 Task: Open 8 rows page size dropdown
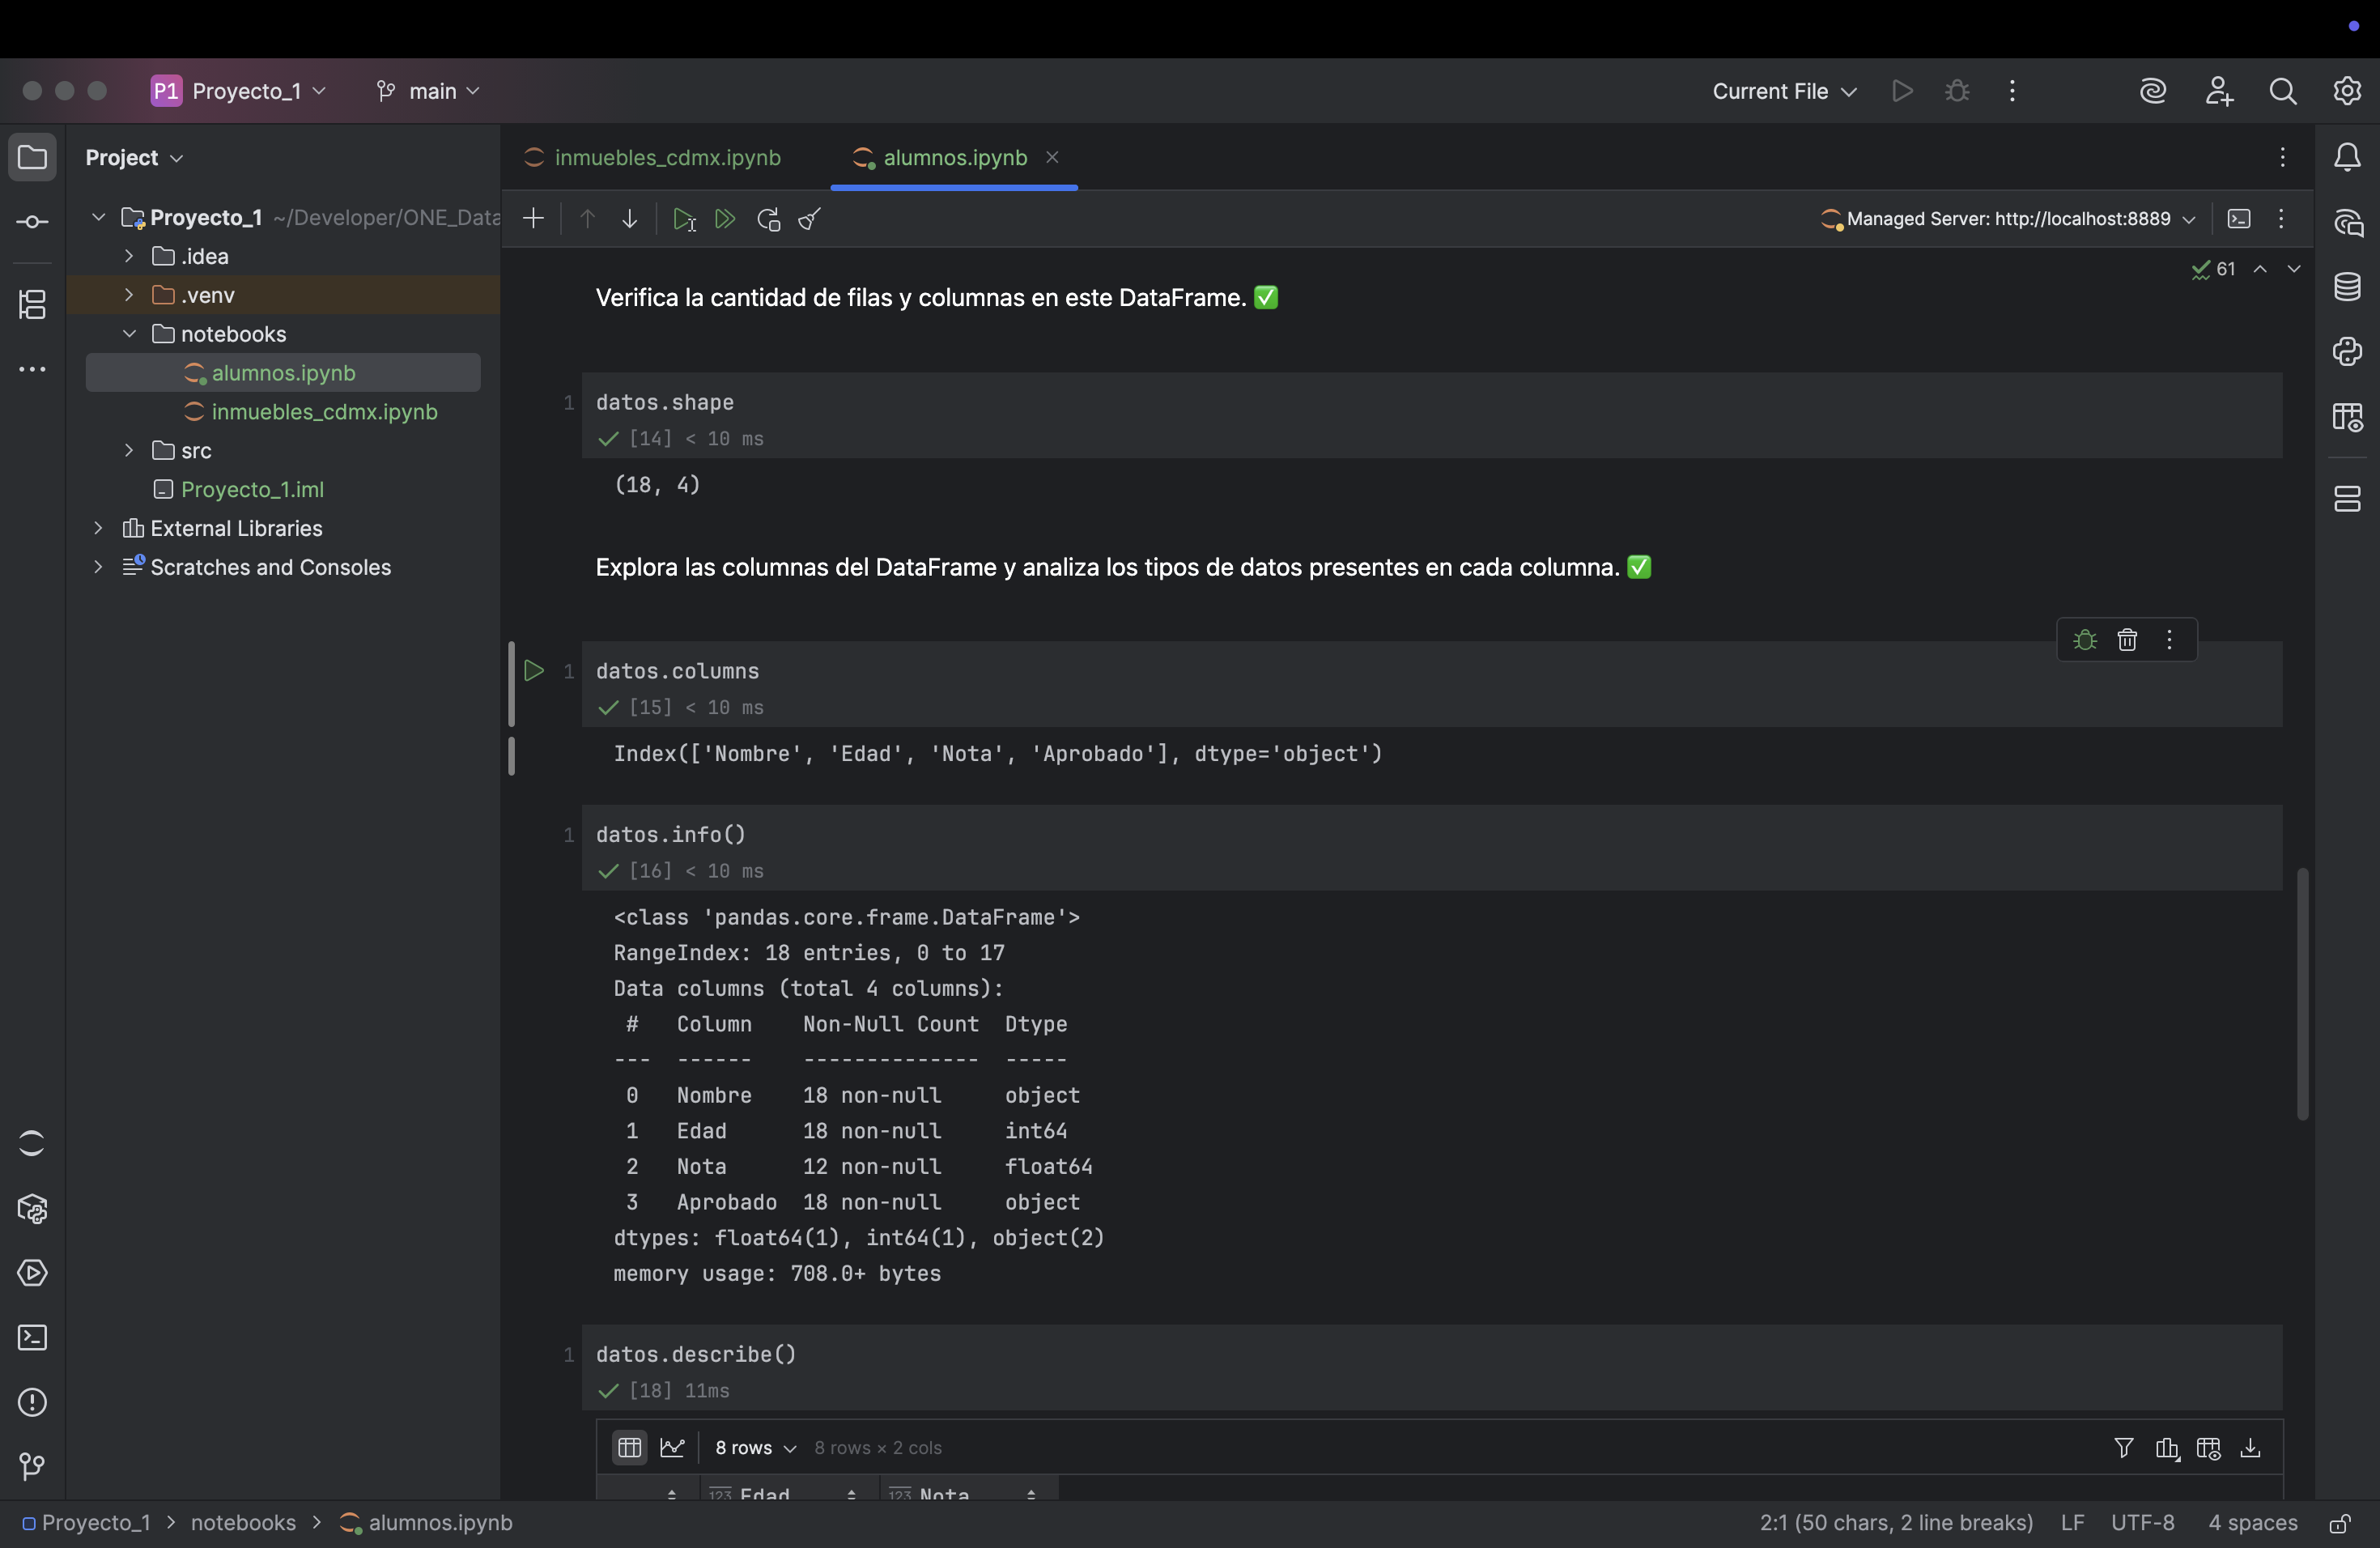tap(755, 1447)
